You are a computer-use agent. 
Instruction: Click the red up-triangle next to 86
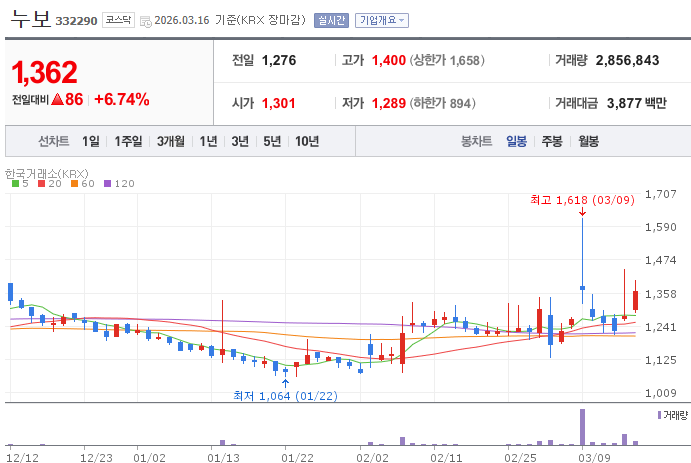58,99
